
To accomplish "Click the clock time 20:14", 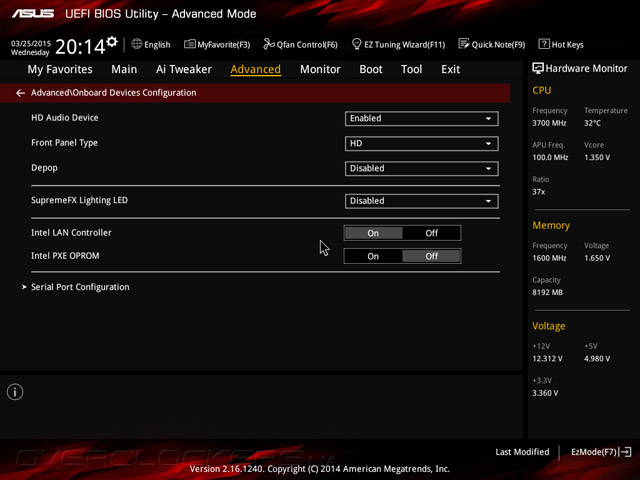I will click(80, 47).
